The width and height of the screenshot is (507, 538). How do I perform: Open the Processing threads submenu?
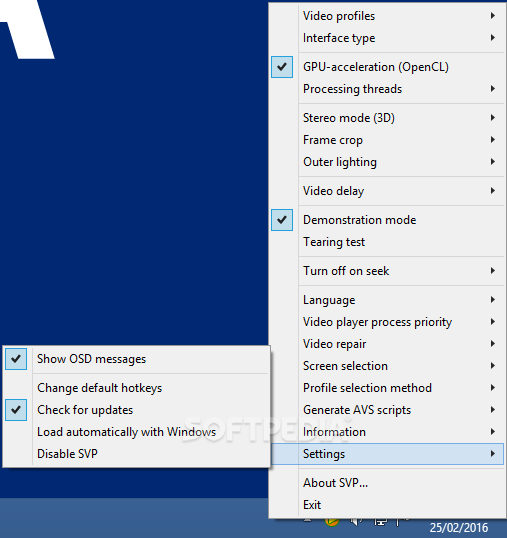click(x=387, y=89)
